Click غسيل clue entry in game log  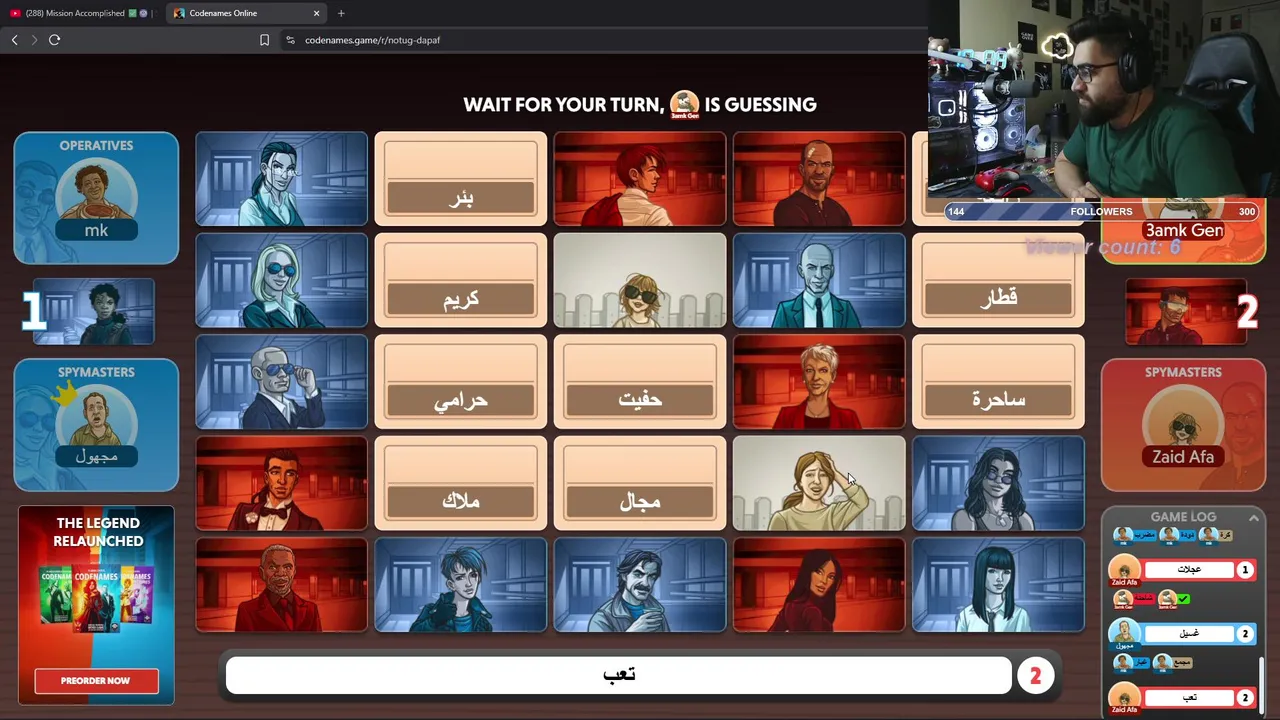click(x=1189, y=633)
